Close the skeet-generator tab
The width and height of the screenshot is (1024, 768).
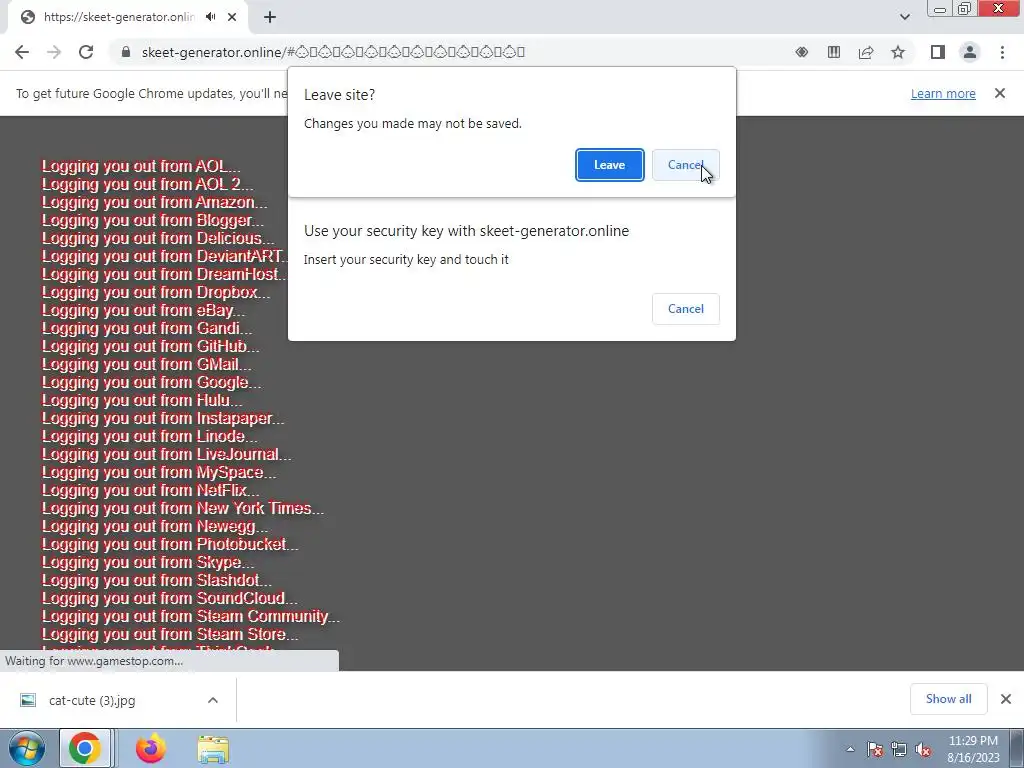click(232, 17)
